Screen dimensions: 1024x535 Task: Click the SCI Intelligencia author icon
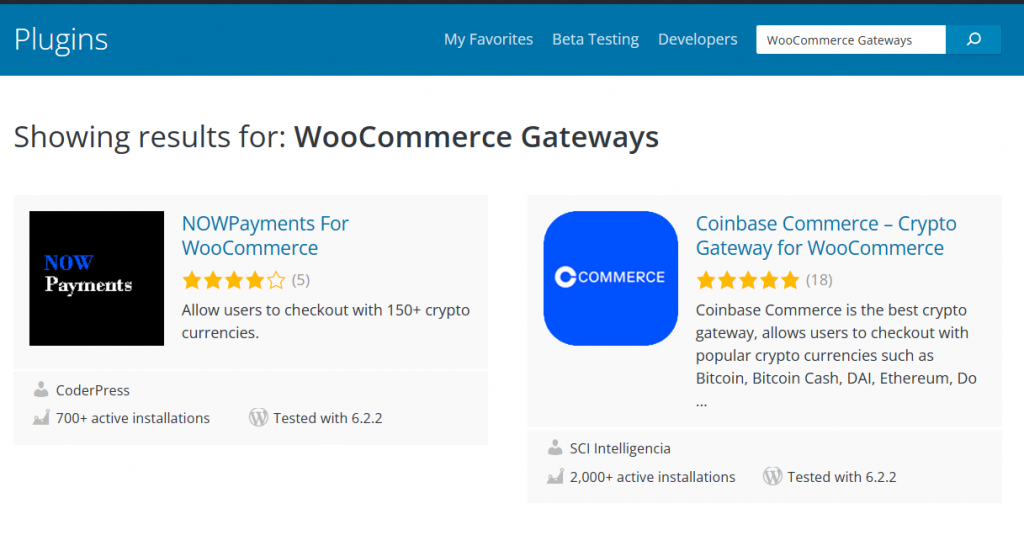555,447
